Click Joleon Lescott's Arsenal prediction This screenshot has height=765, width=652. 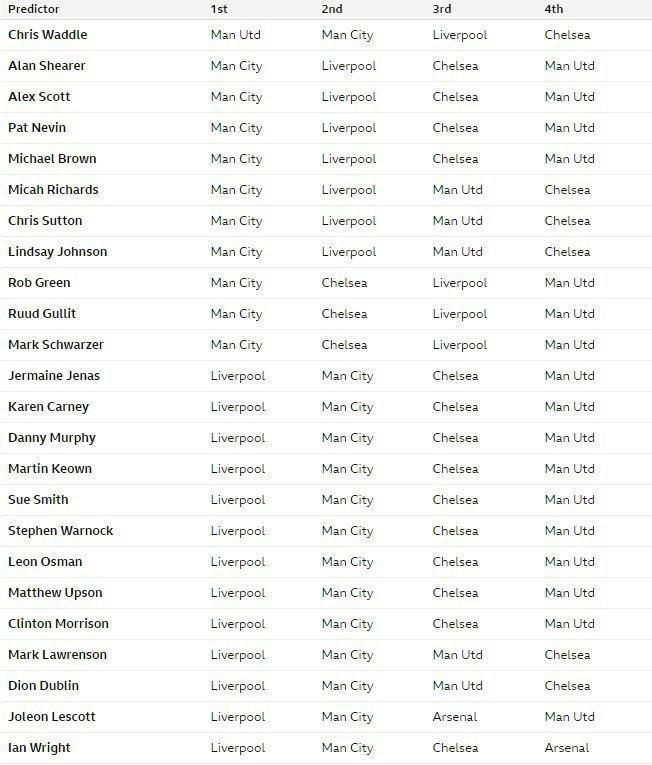455,717
